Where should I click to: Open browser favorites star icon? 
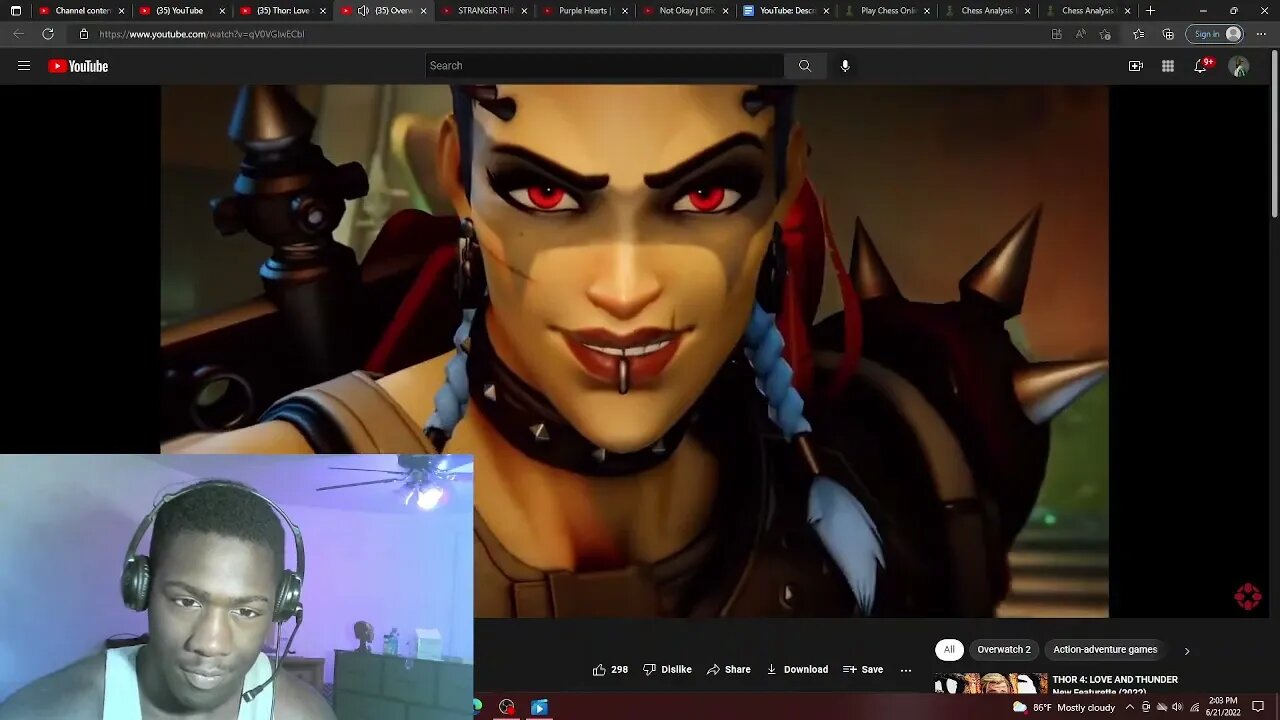click(1138, 34)
